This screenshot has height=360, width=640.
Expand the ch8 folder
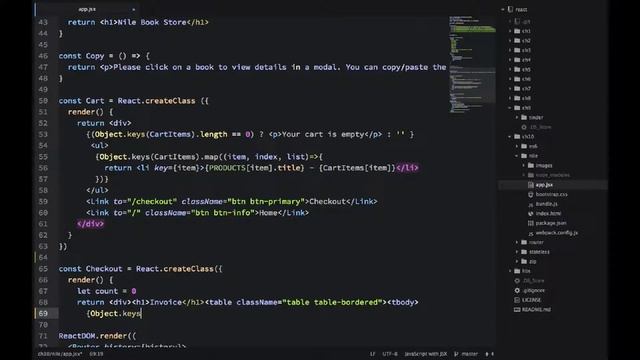[x=510, y=98]
